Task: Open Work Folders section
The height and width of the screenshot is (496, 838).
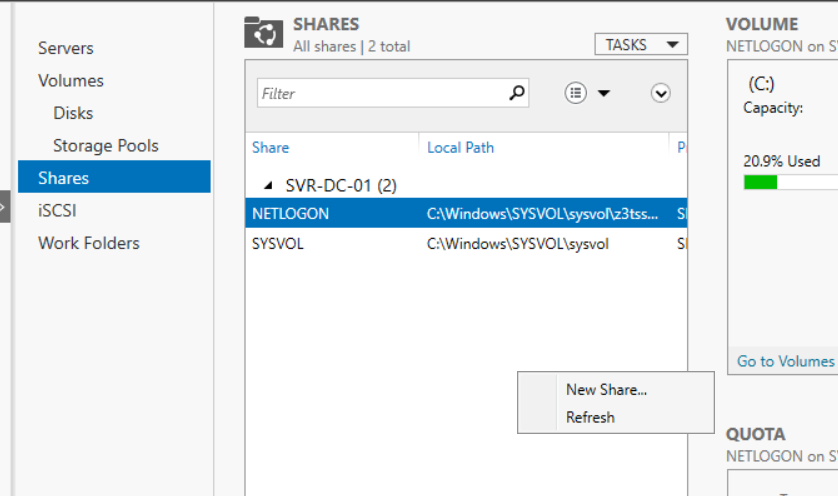Action: pyautogui.click(x=89, y=243)
